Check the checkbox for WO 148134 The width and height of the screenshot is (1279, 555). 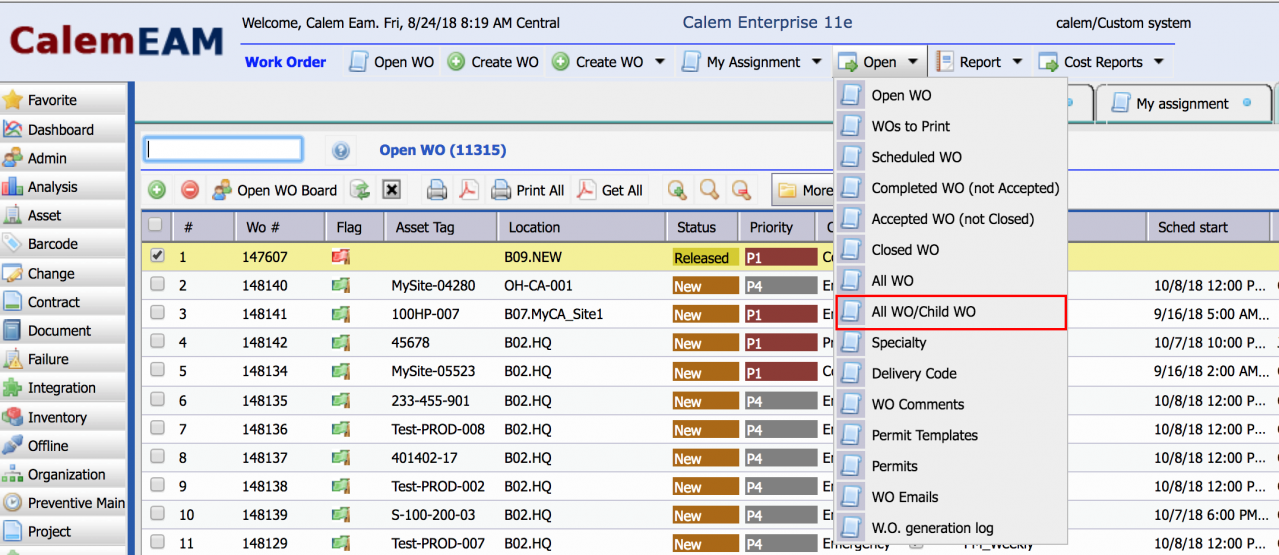[156, 370]
